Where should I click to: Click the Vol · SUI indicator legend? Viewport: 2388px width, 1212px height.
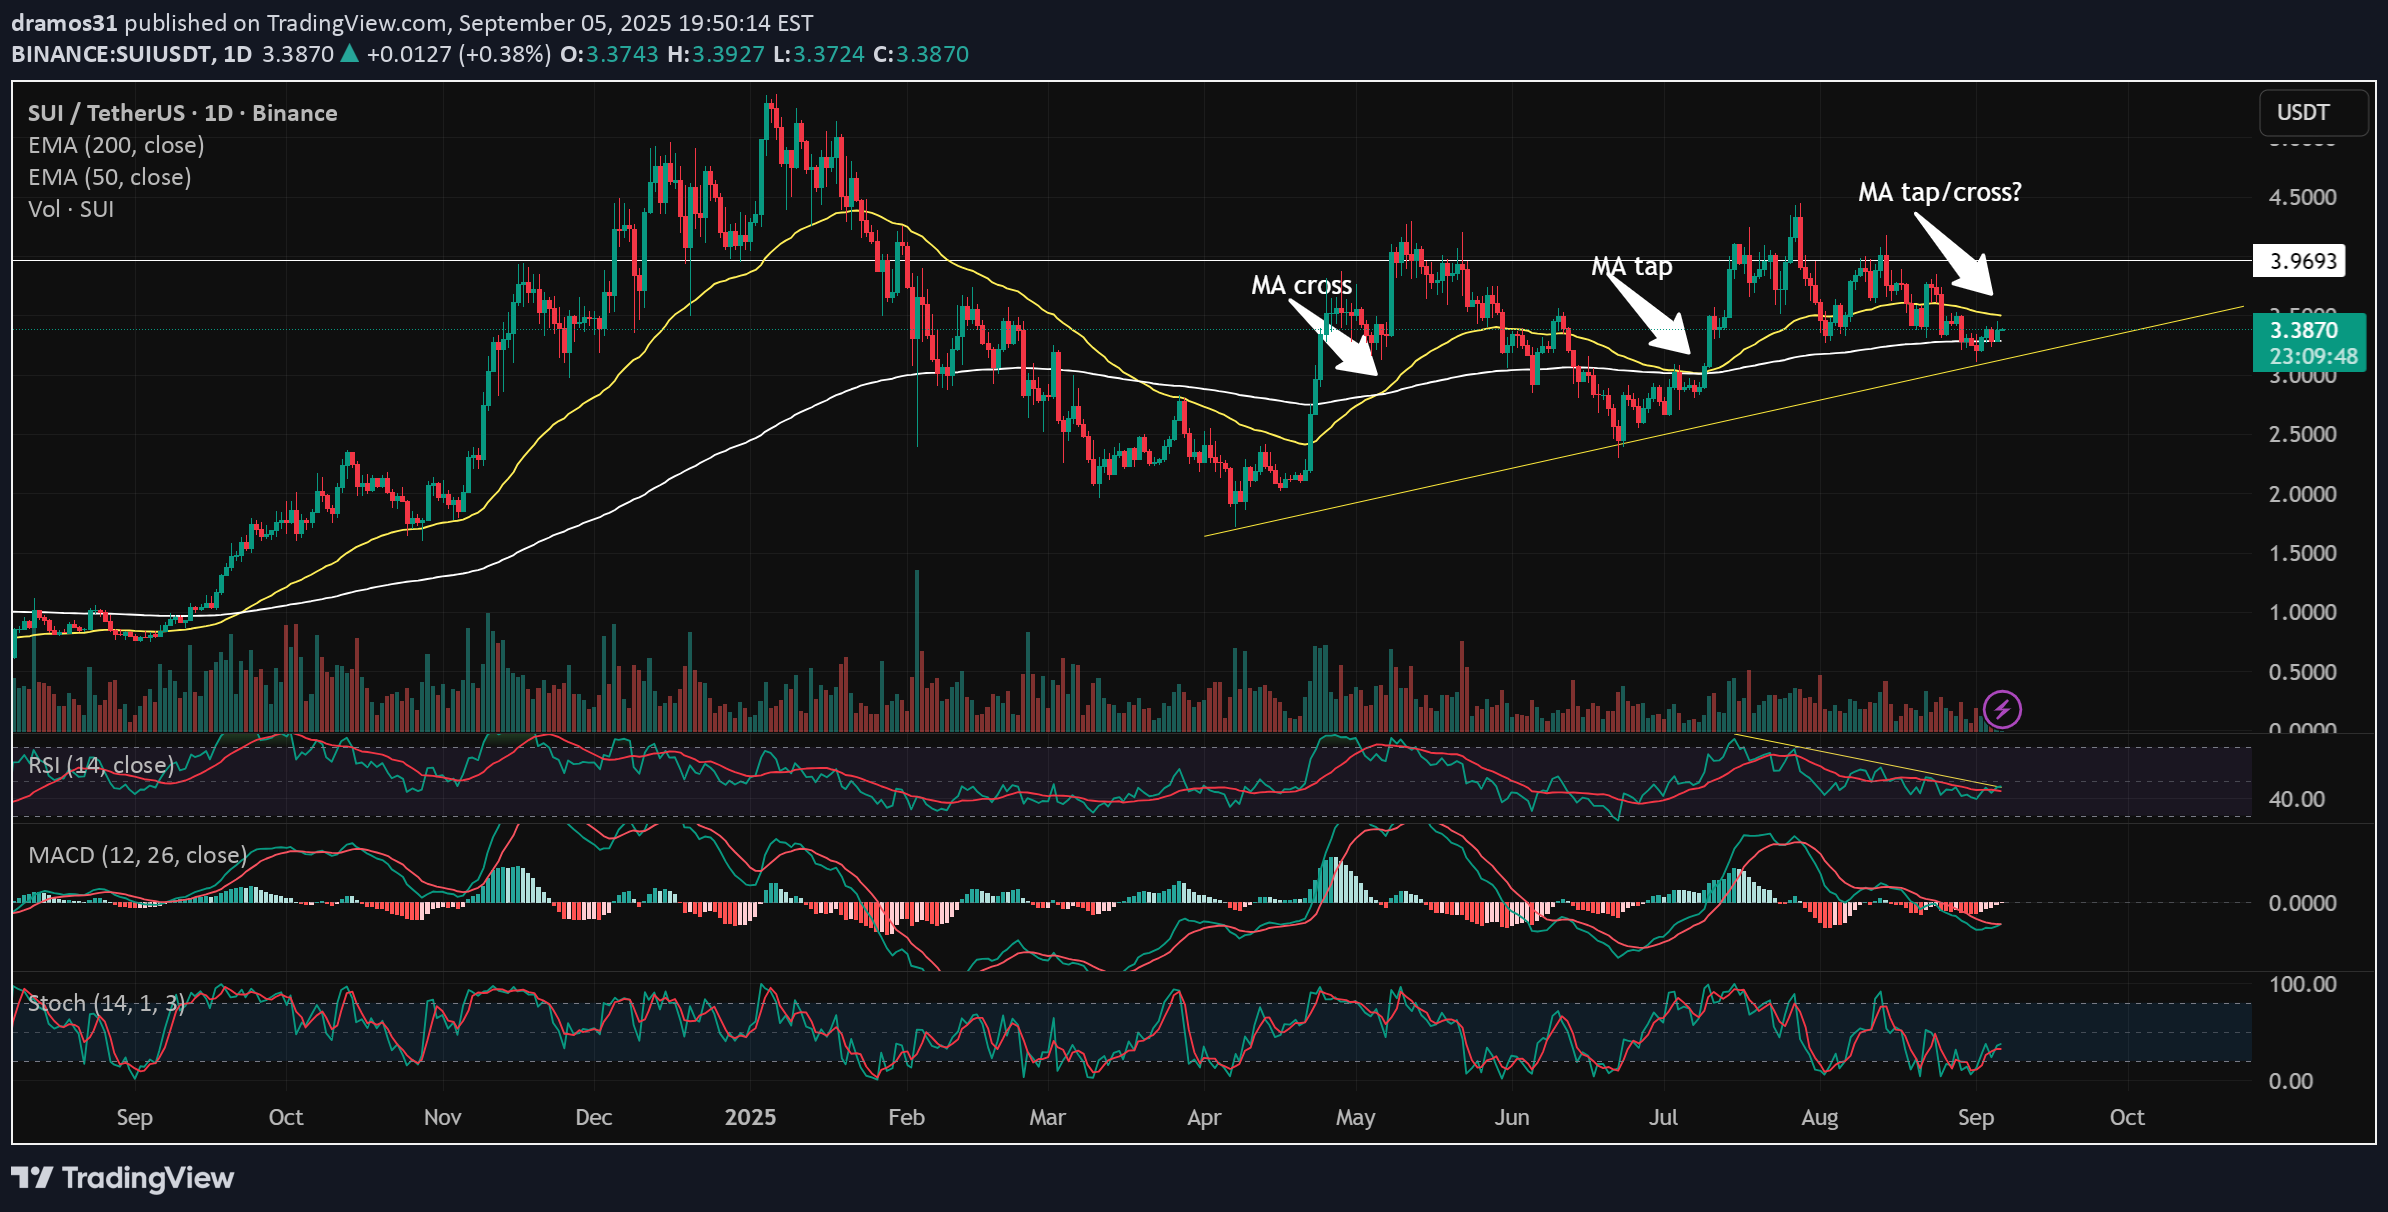pyautogui.click(x=71, y=209)
